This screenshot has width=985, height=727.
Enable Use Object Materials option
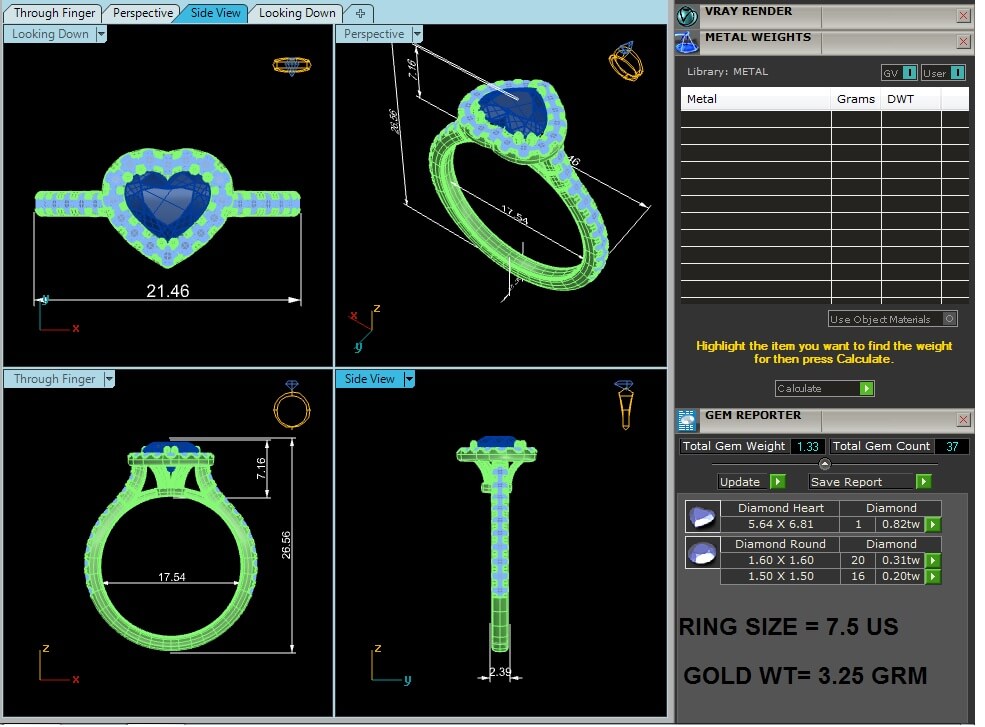949,319
